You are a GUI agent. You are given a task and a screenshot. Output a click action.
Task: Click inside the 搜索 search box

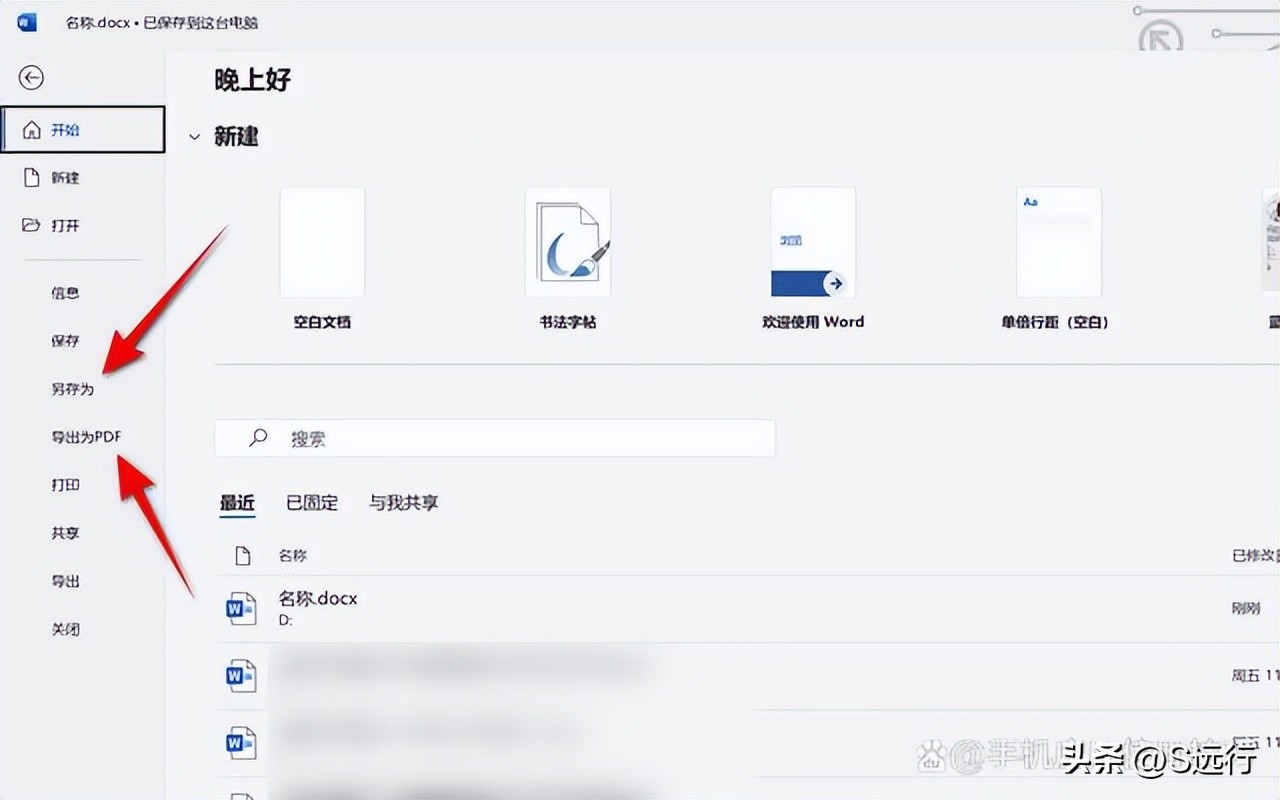[495, 438]
